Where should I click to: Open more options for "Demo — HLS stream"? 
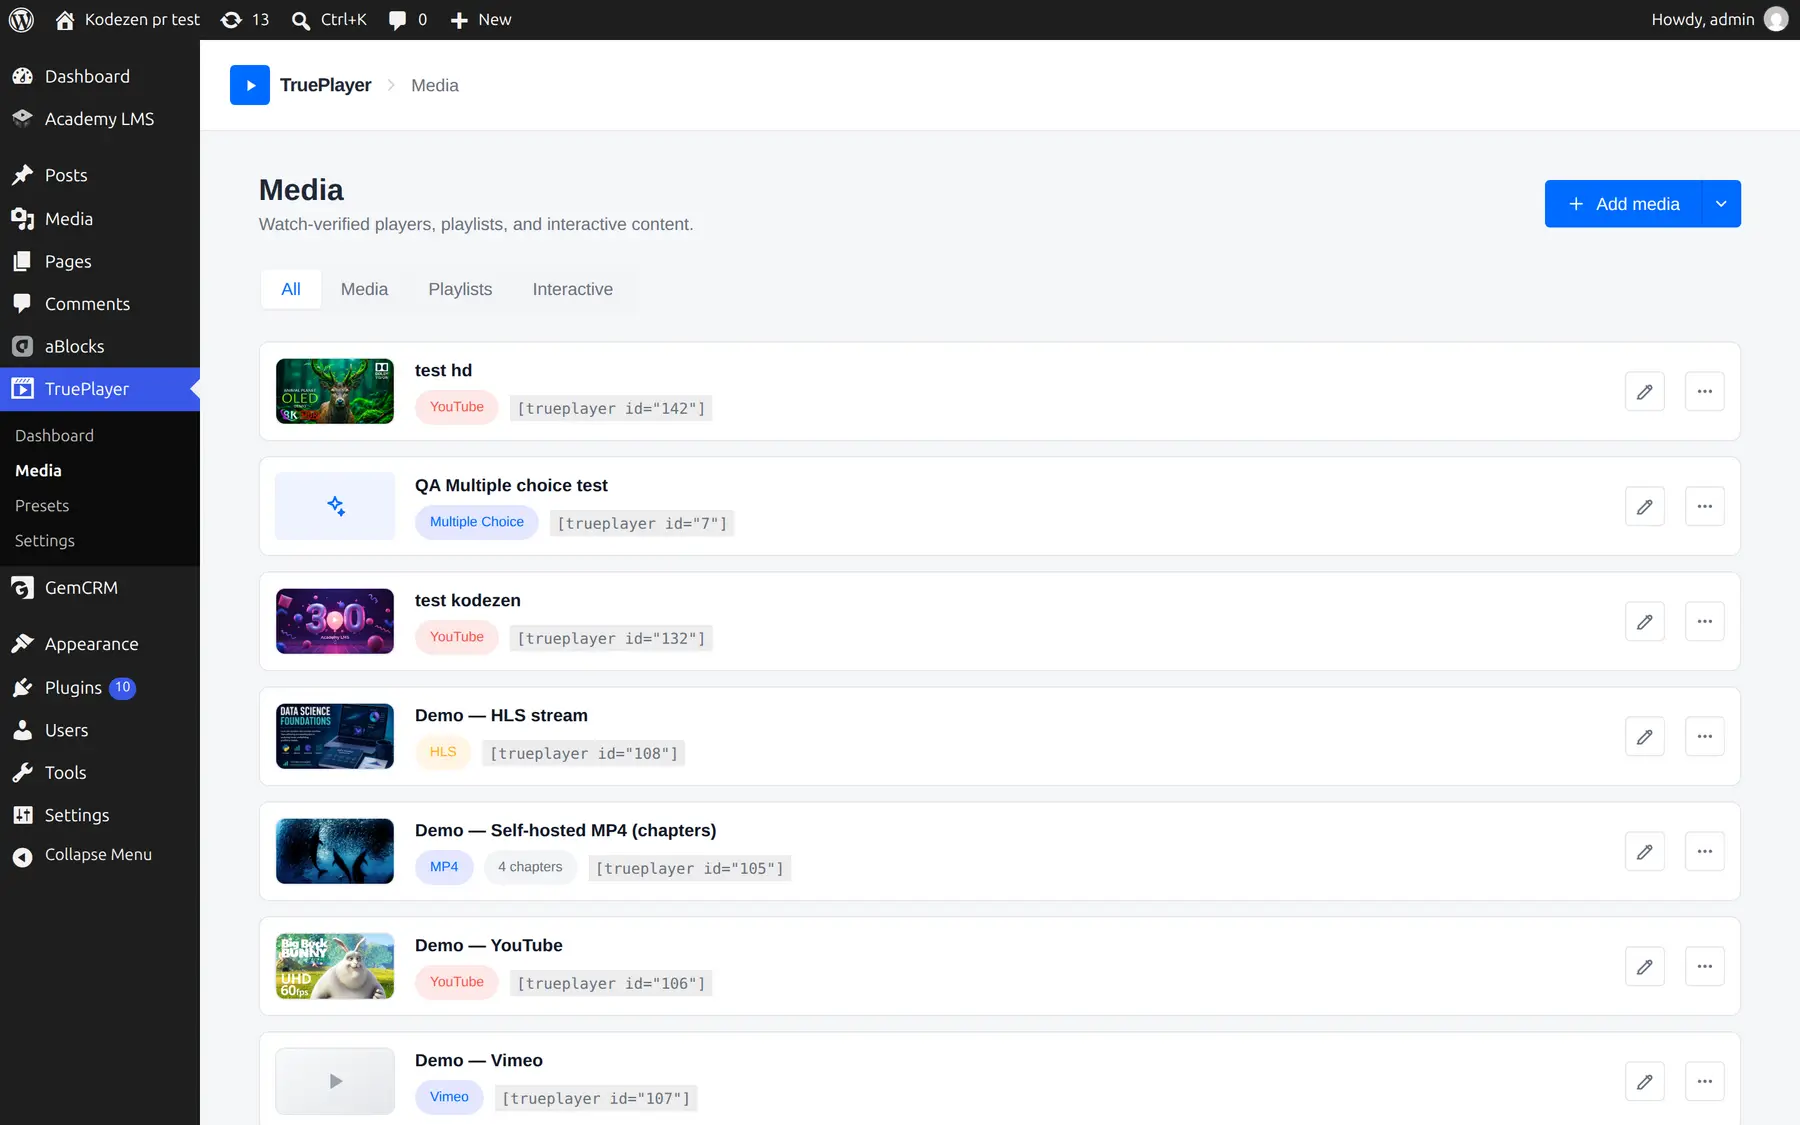click(x=1705, y=737)
